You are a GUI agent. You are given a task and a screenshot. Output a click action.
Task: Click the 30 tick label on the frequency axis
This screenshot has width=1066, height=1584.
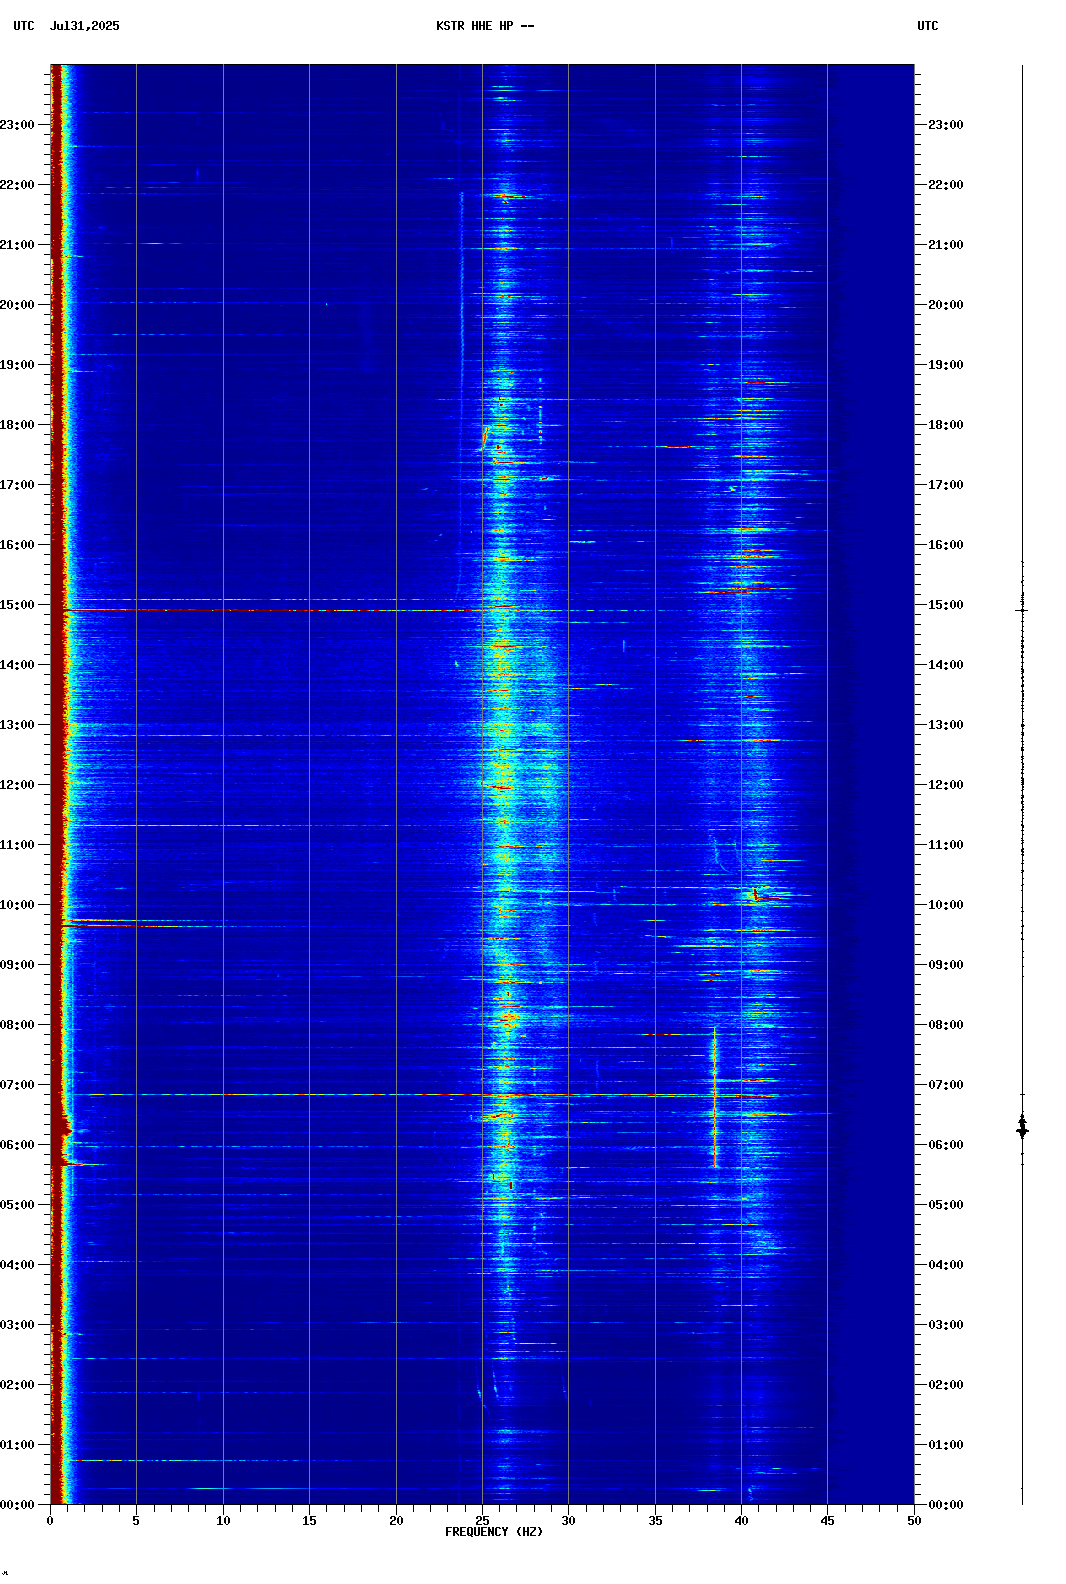568,1521
